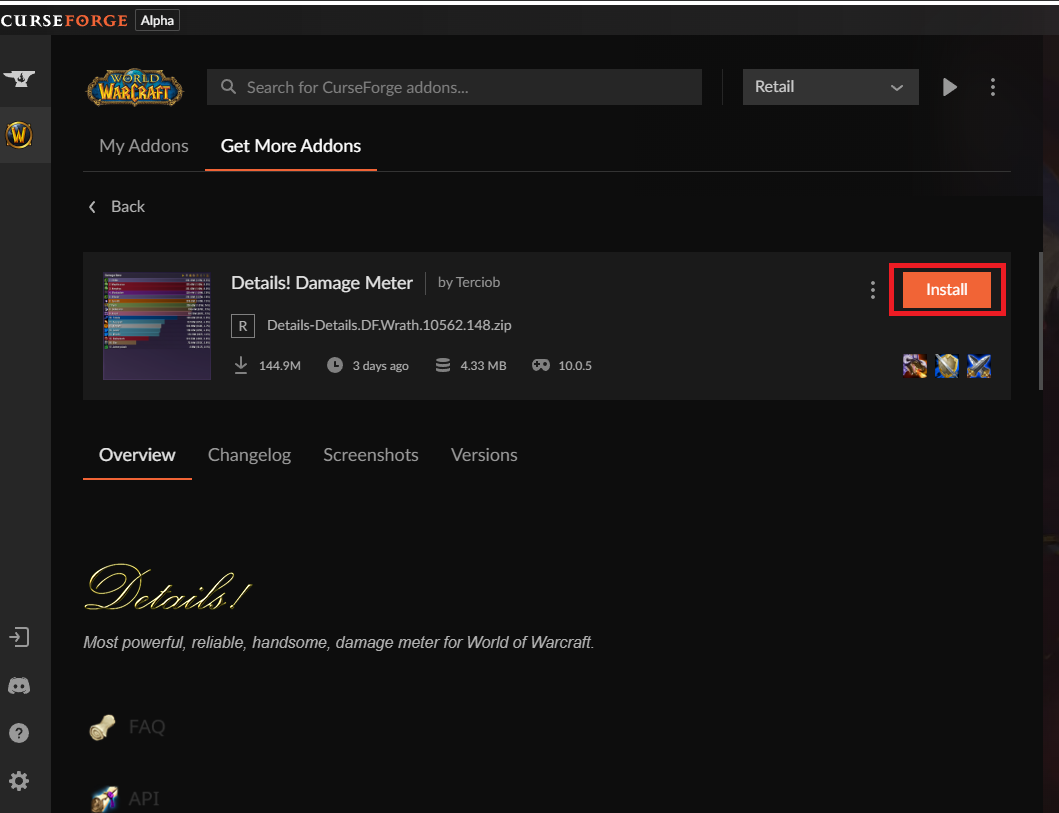Open the API link

point(144,799)
